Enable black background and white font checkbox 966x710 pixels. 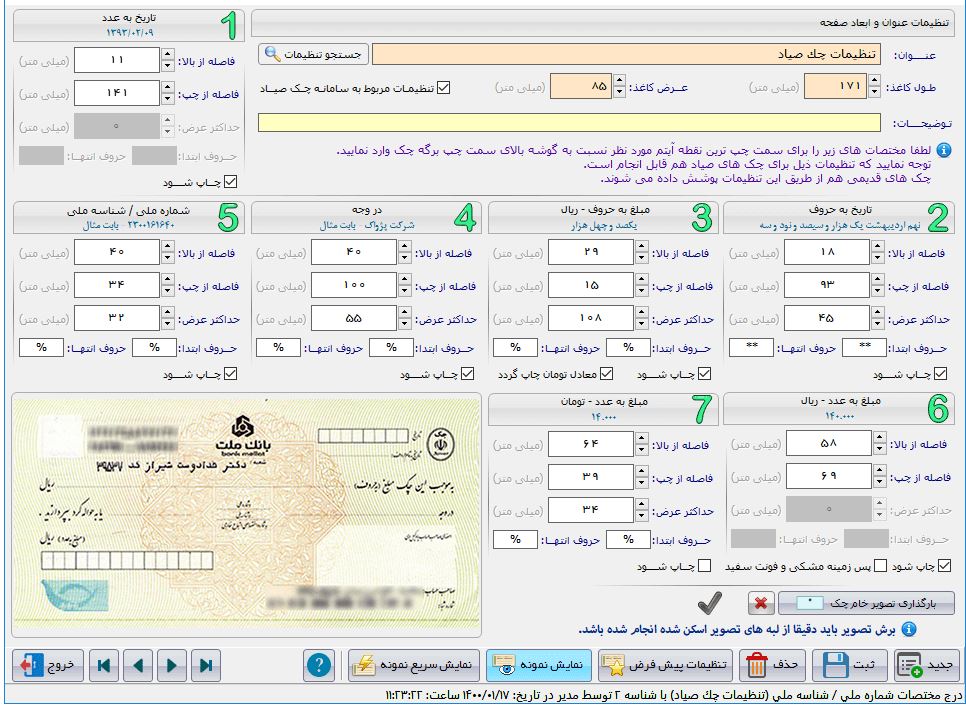click(x=881, y=567)
